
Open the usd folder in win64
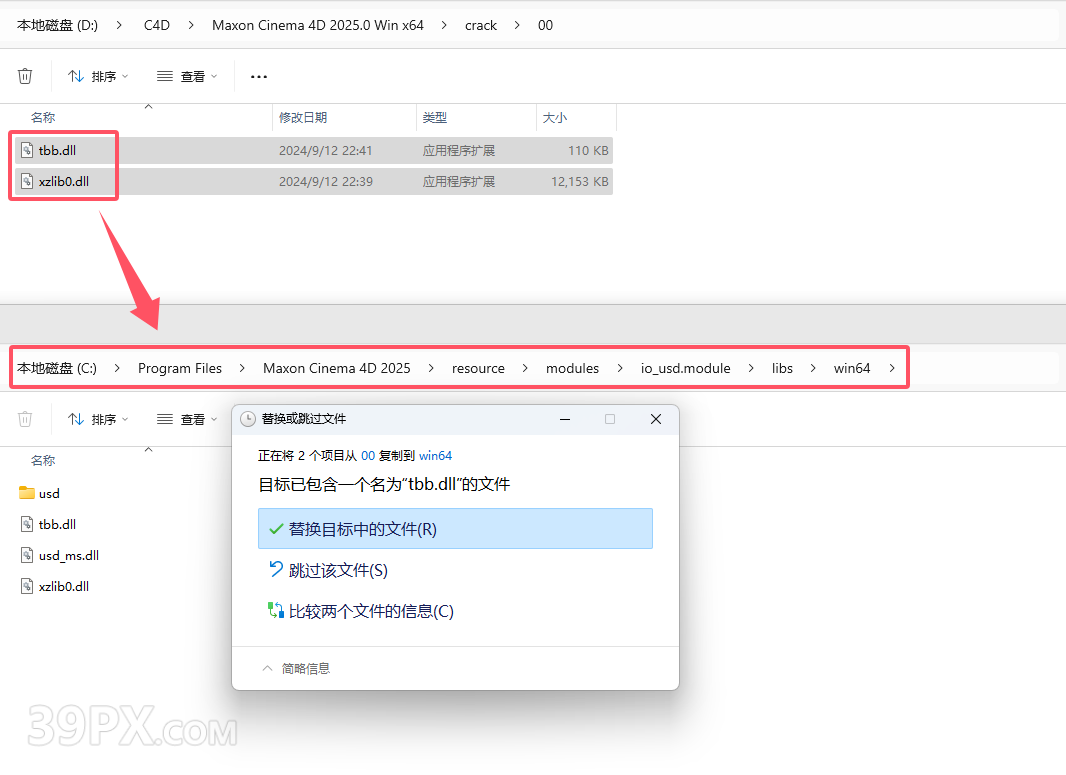[49, 493]
